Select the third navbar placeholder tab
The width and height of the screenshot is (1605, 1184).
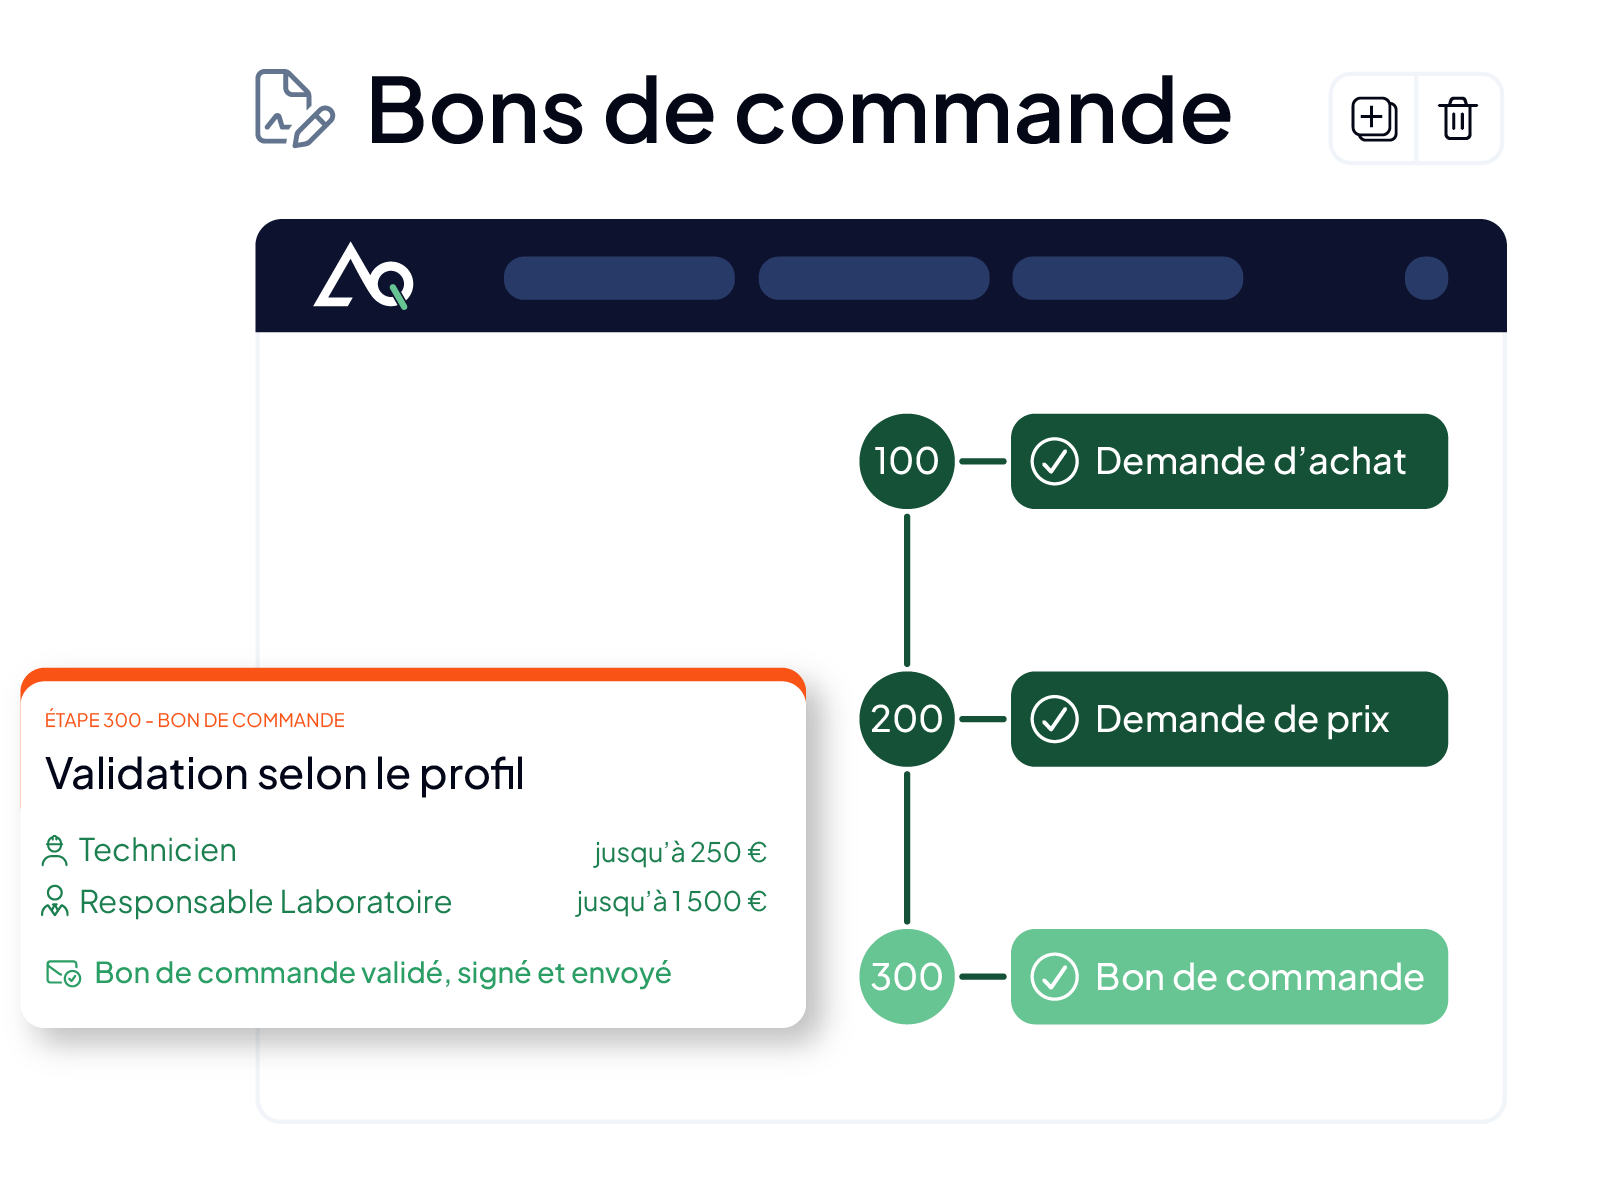coord(1128,278)
